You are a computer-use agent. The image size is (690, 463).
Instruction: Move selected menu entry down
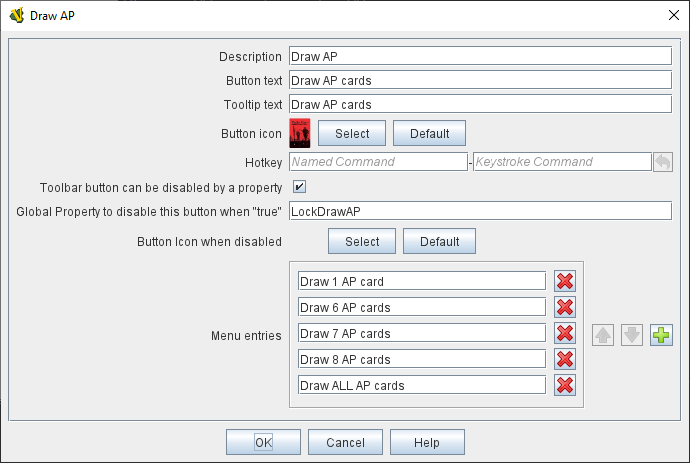[632, 335]
